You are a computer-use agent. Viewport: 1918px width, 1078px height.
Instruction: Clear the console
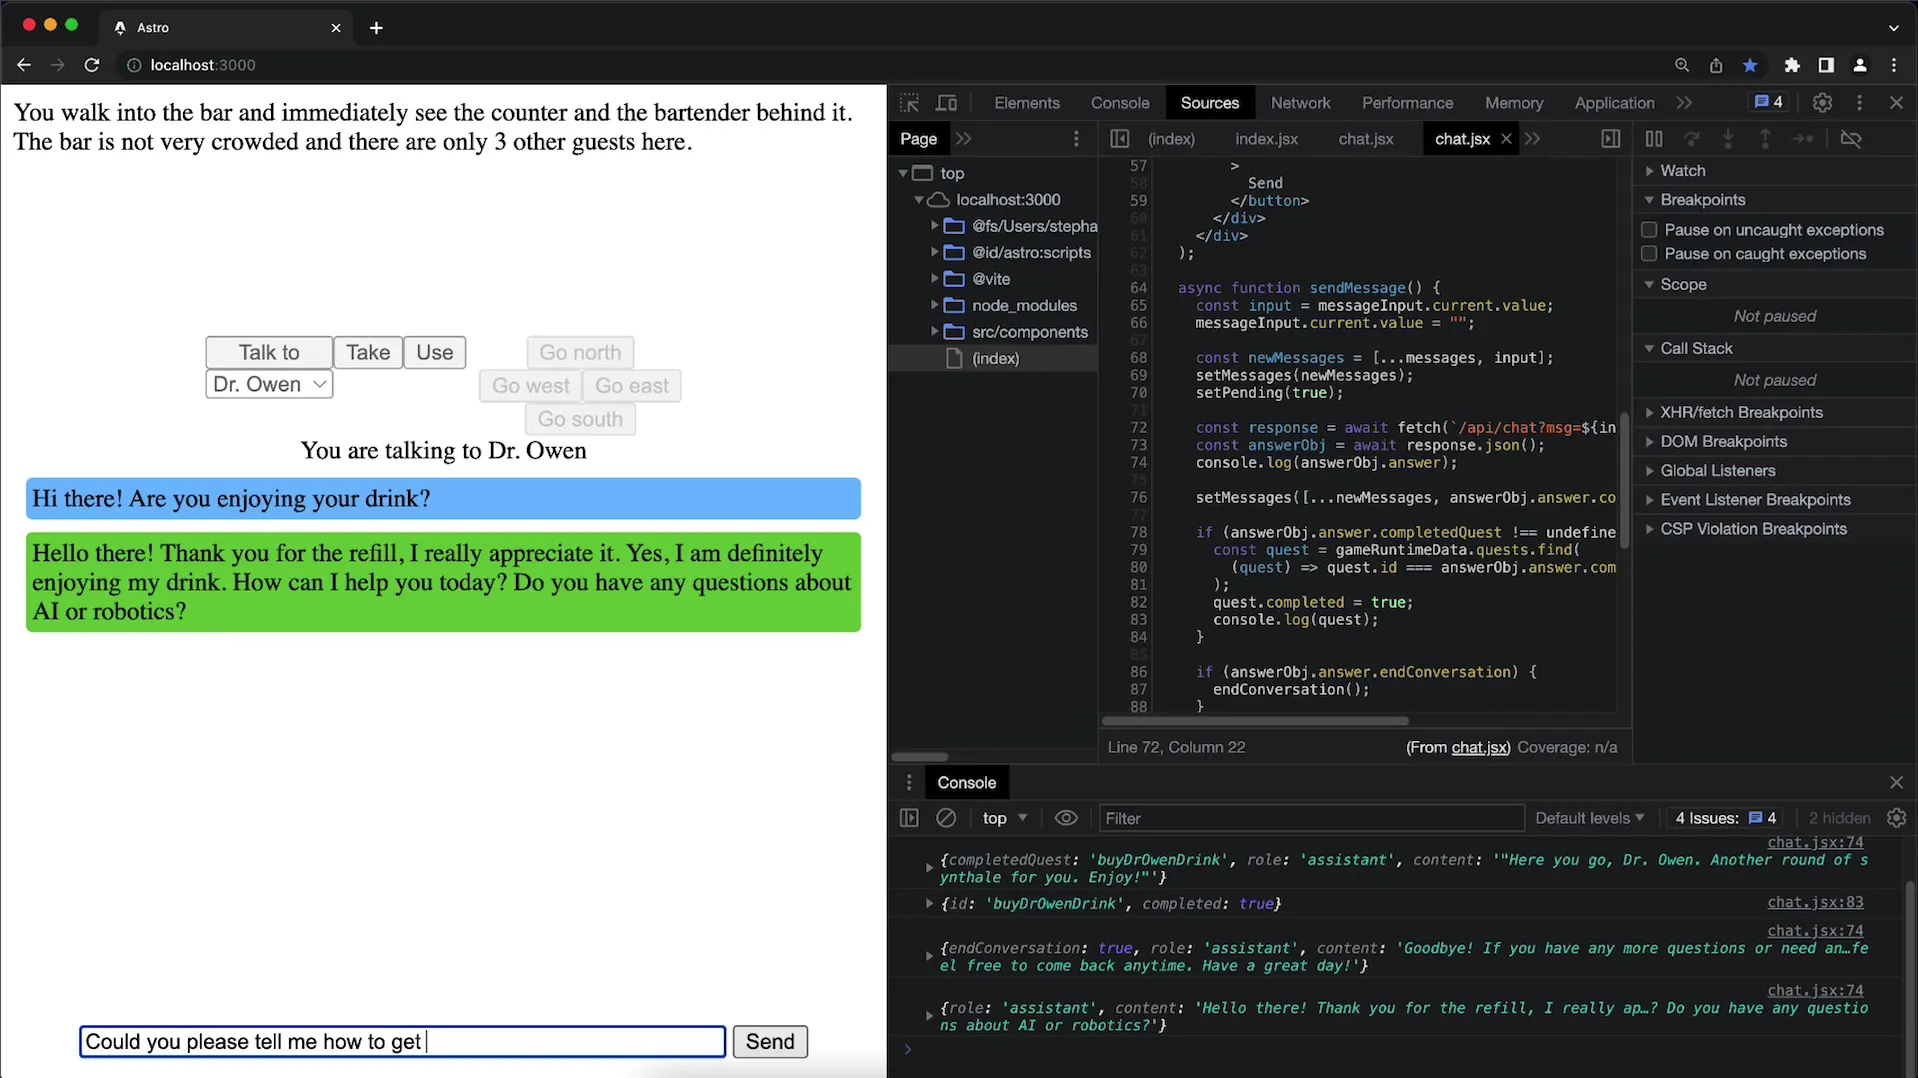[946, 818]
